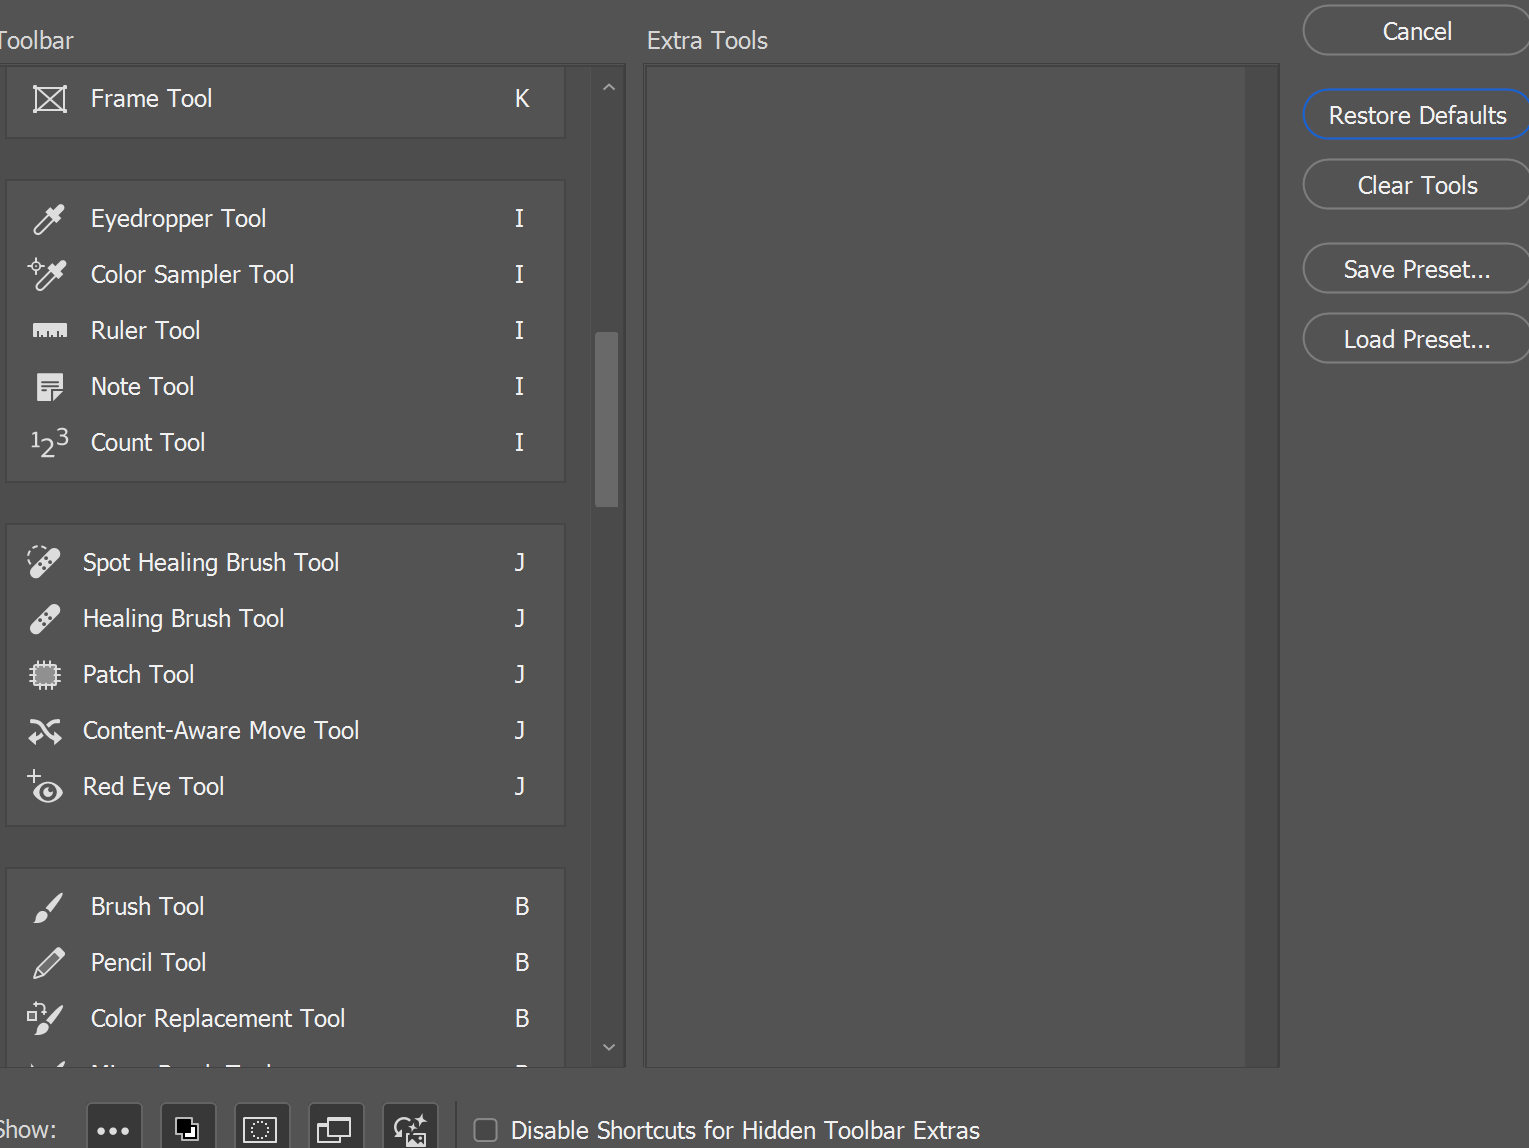Select the Note Tool icon
This screenshot has width=1529, height=1148.
click(x=48, y=386)
